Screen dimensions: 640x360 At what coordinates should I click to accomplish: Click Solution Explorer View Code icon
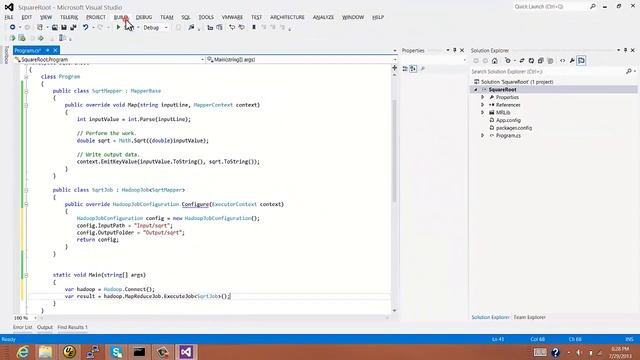(x=562, y=61)
